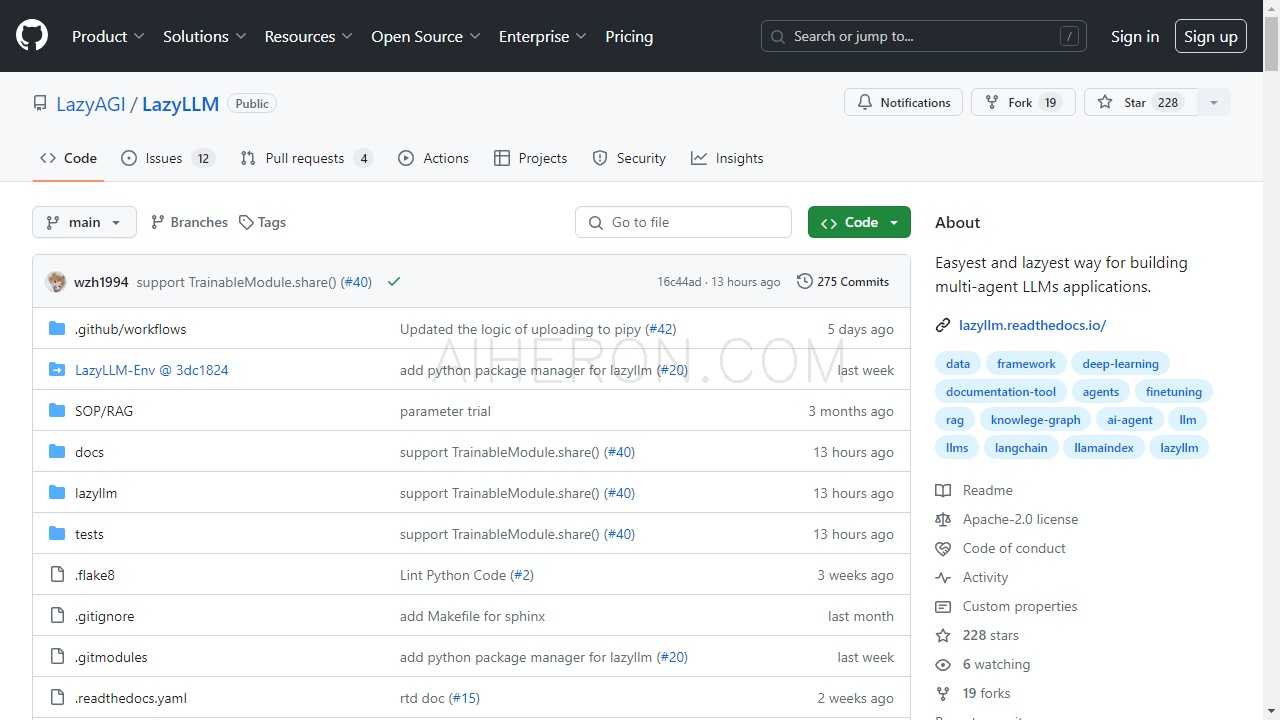Click the commit history clock icon
The image size is (1280, 720).
pyautogui.click(x=804, y=282)
